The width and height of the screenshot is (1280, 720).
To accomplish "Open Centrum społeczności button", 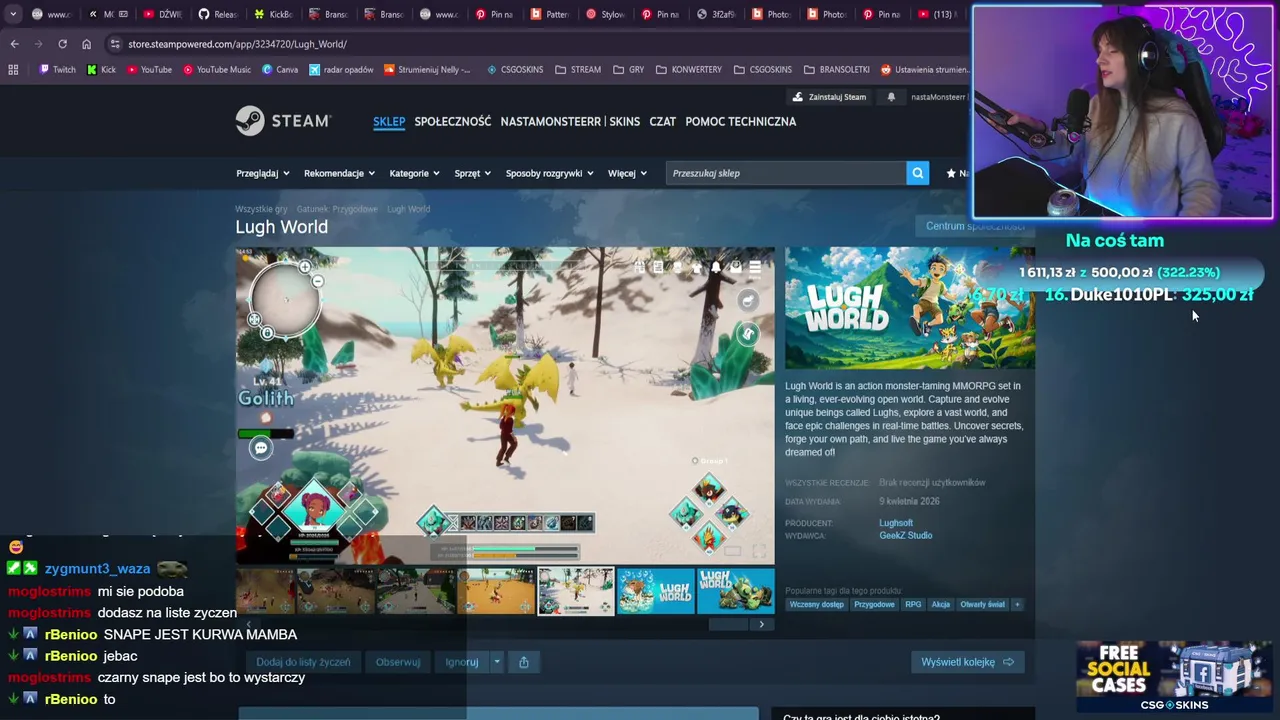I will [x=975, y=226].
